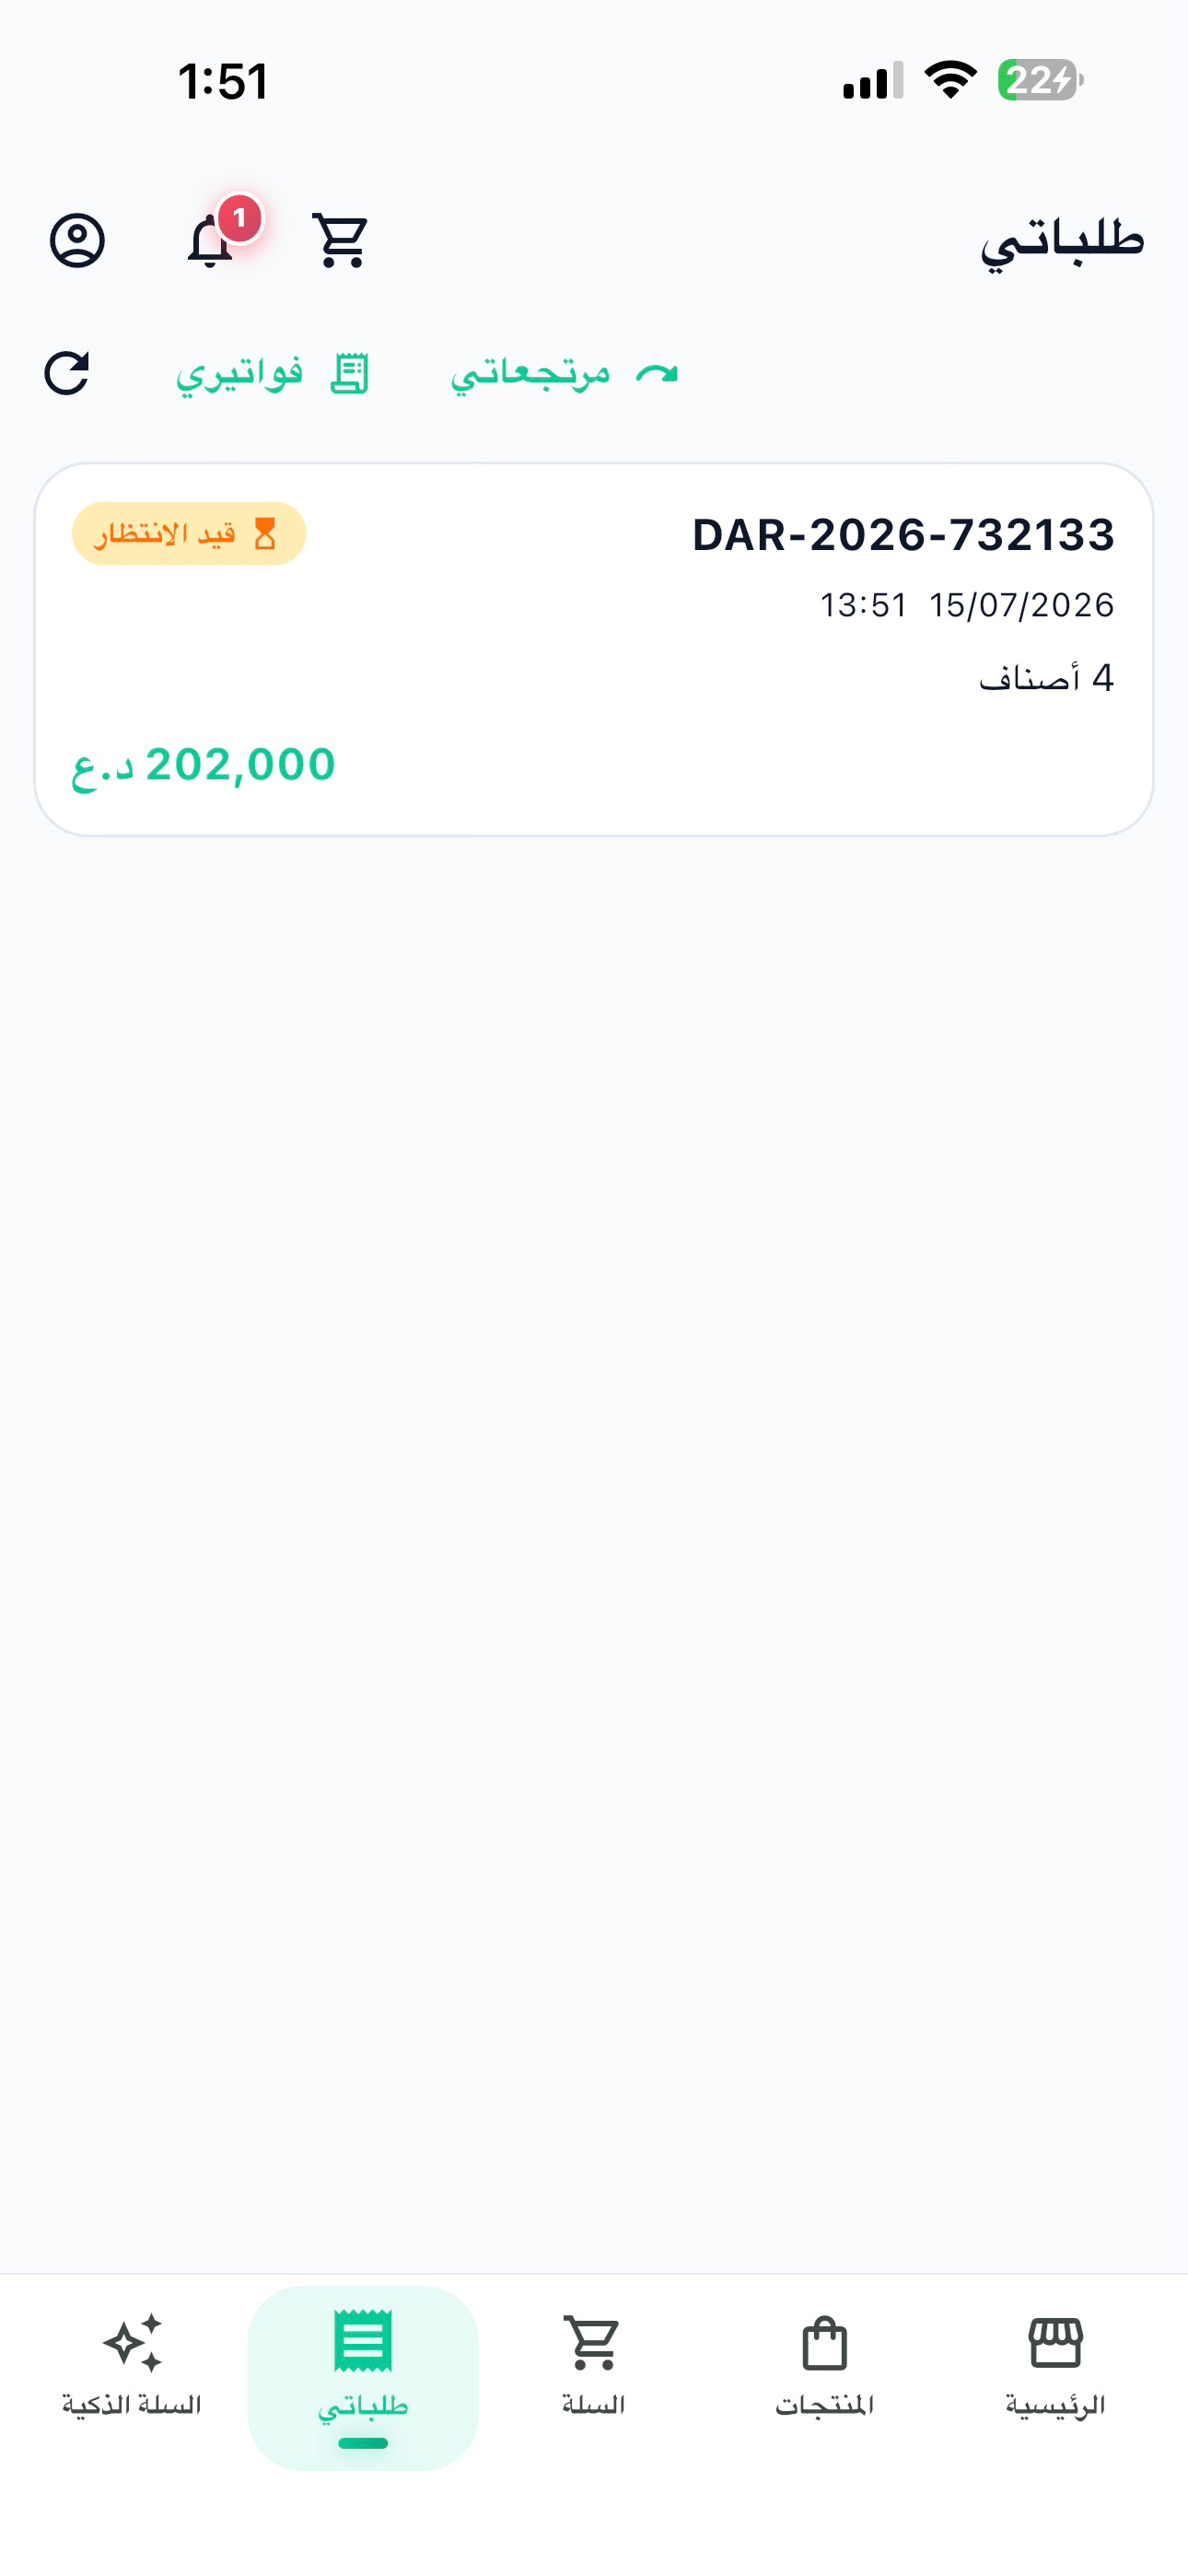The height and width of the screenshot is (2576, 1188).
Task: Tap the قيد الانتظار status badge
Action: coord(189,534)
